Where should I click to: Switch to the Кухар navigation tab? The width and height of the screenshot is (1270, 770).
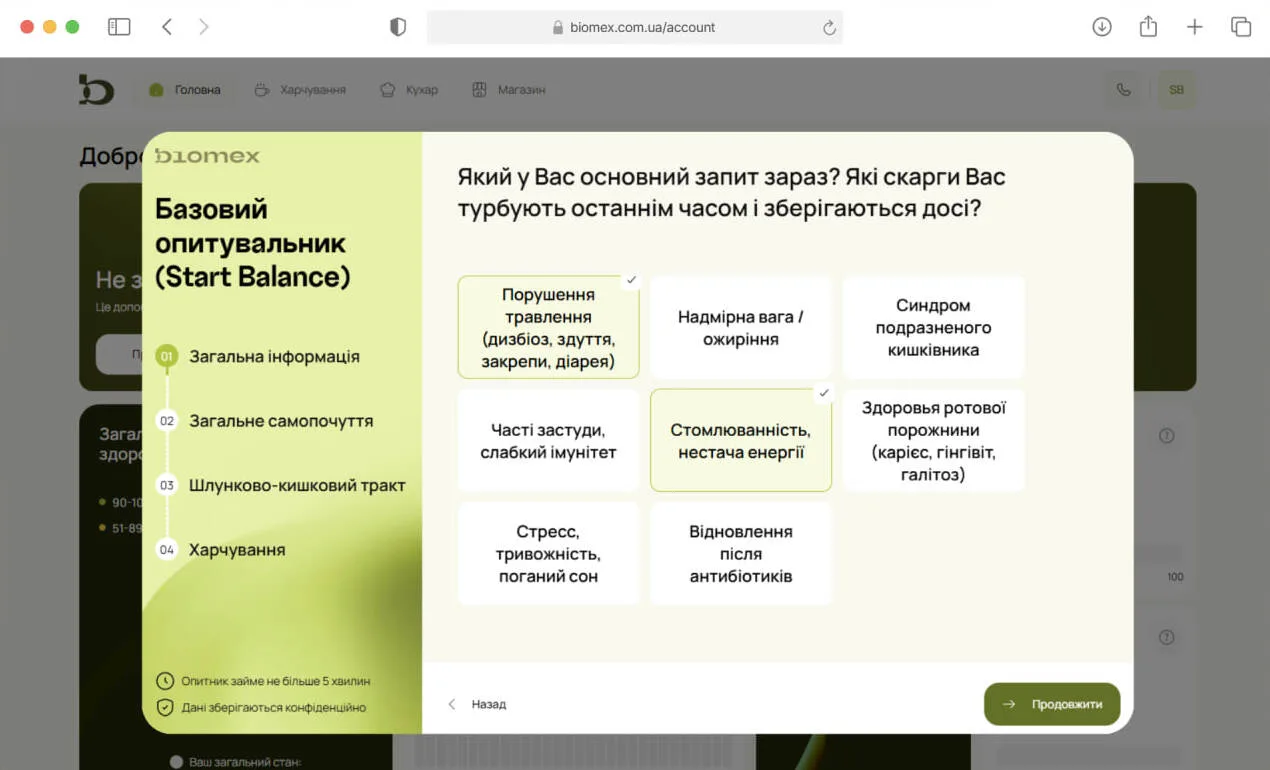(424, 89)
